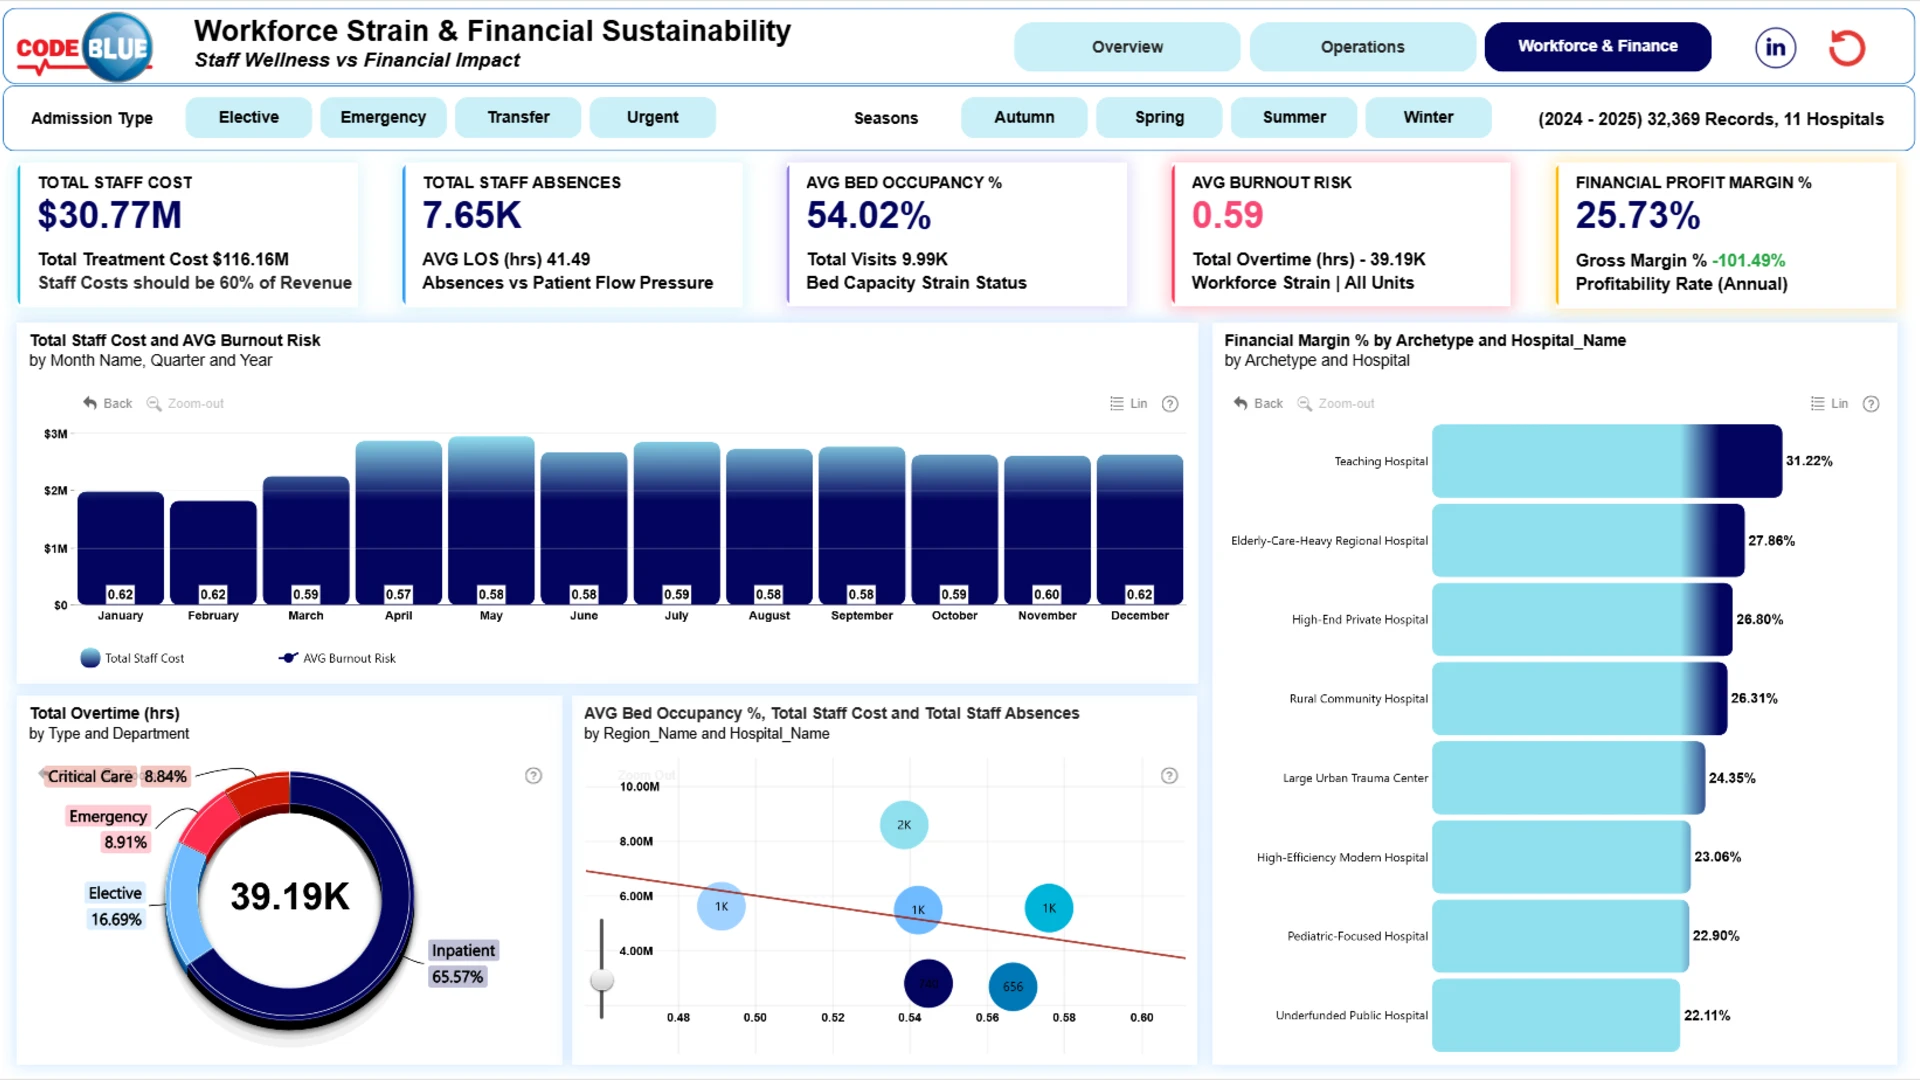Open help icon on Overtime donut chart
1920x1080 pixels.
click(x=534, y=776)
